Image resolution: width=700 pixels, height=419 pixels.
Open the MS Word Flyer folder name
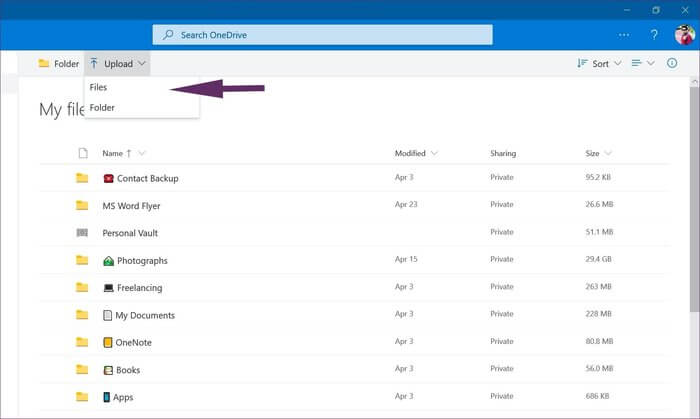click(x=131, y=206)
